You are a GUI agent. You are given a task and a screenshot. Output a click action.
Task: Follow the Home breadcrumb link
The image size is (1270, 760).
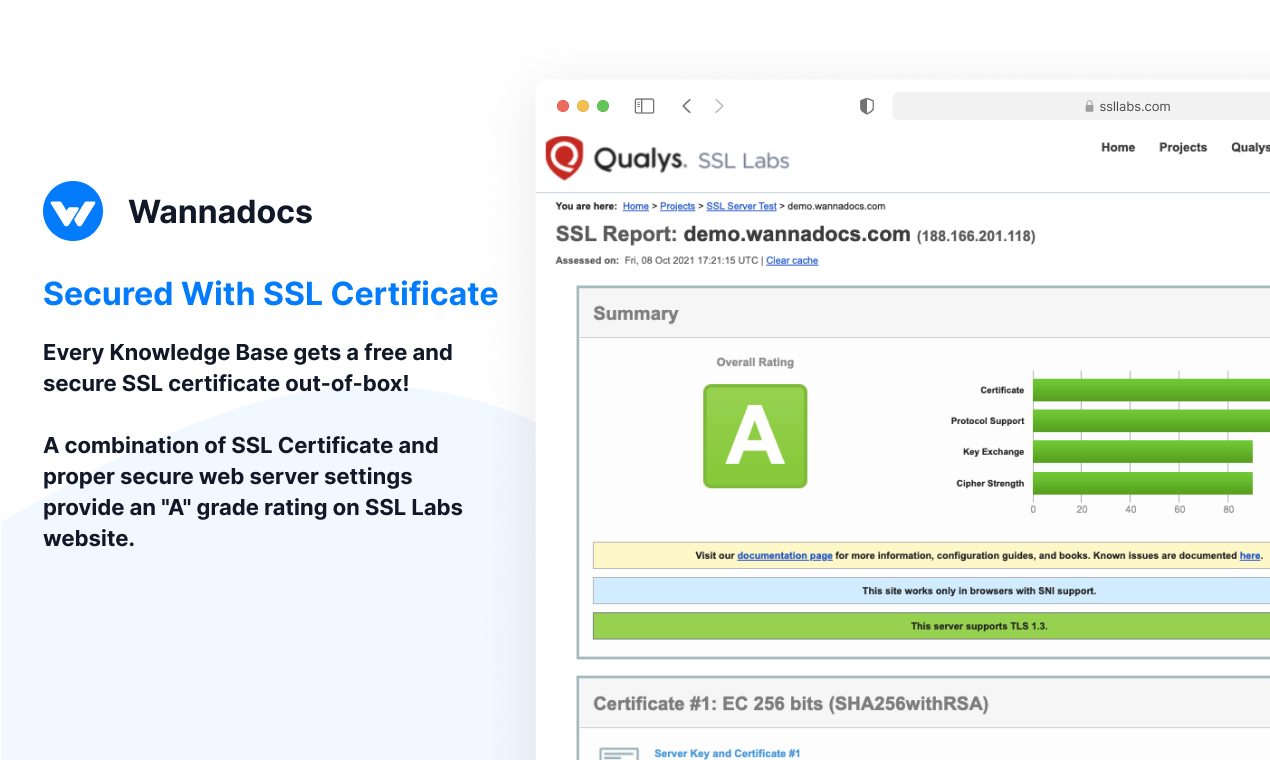point(636,206)
